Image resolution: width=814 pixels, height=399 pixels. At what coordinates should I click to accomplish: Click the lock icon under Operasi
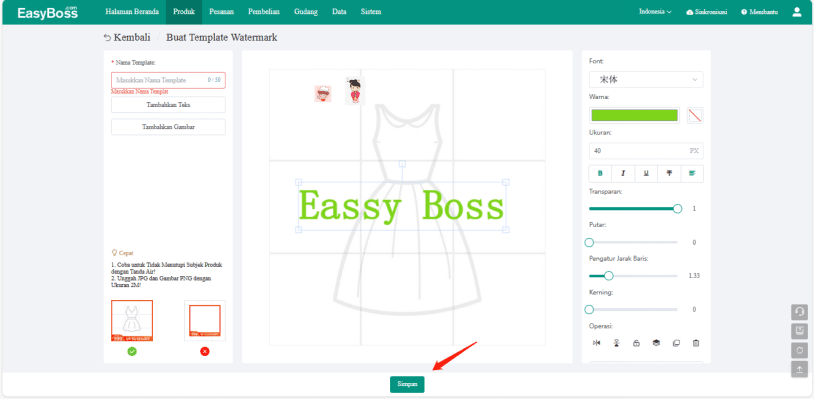point(636,343)
